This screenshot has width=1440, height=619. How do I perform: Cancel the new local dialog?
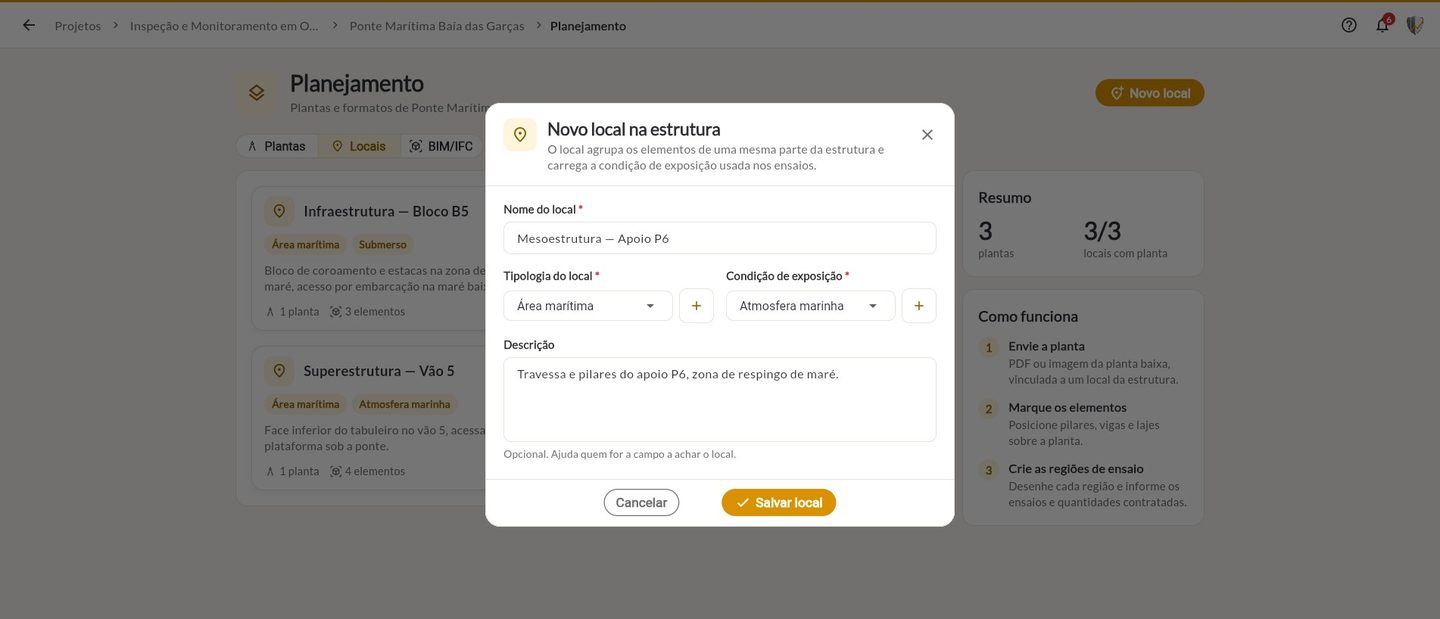[x=641, y=503]
